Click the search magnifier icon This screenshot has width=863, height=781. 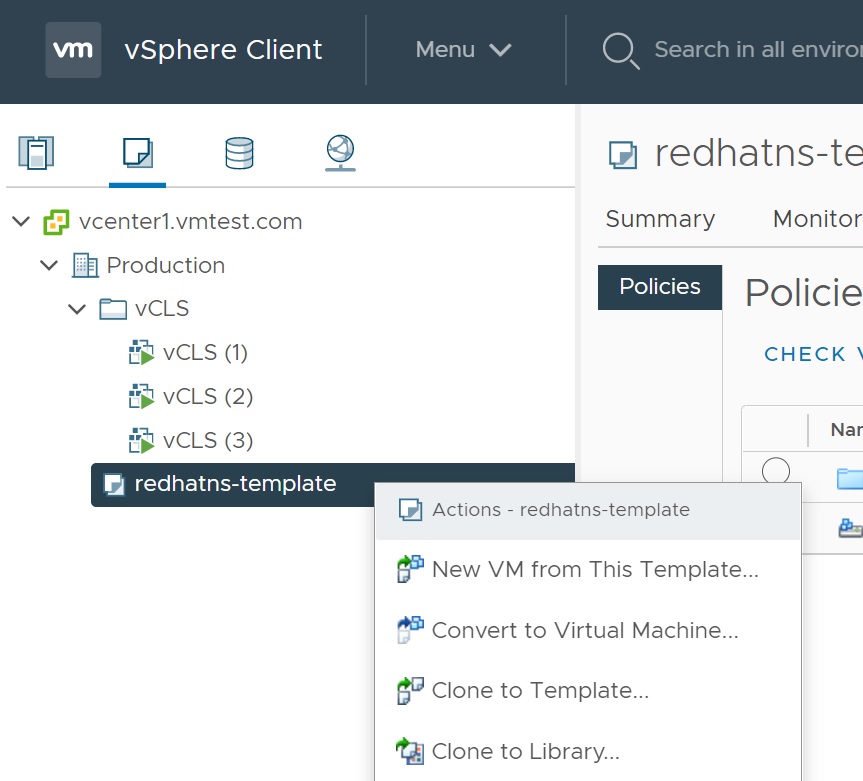(x=620, y=50)
